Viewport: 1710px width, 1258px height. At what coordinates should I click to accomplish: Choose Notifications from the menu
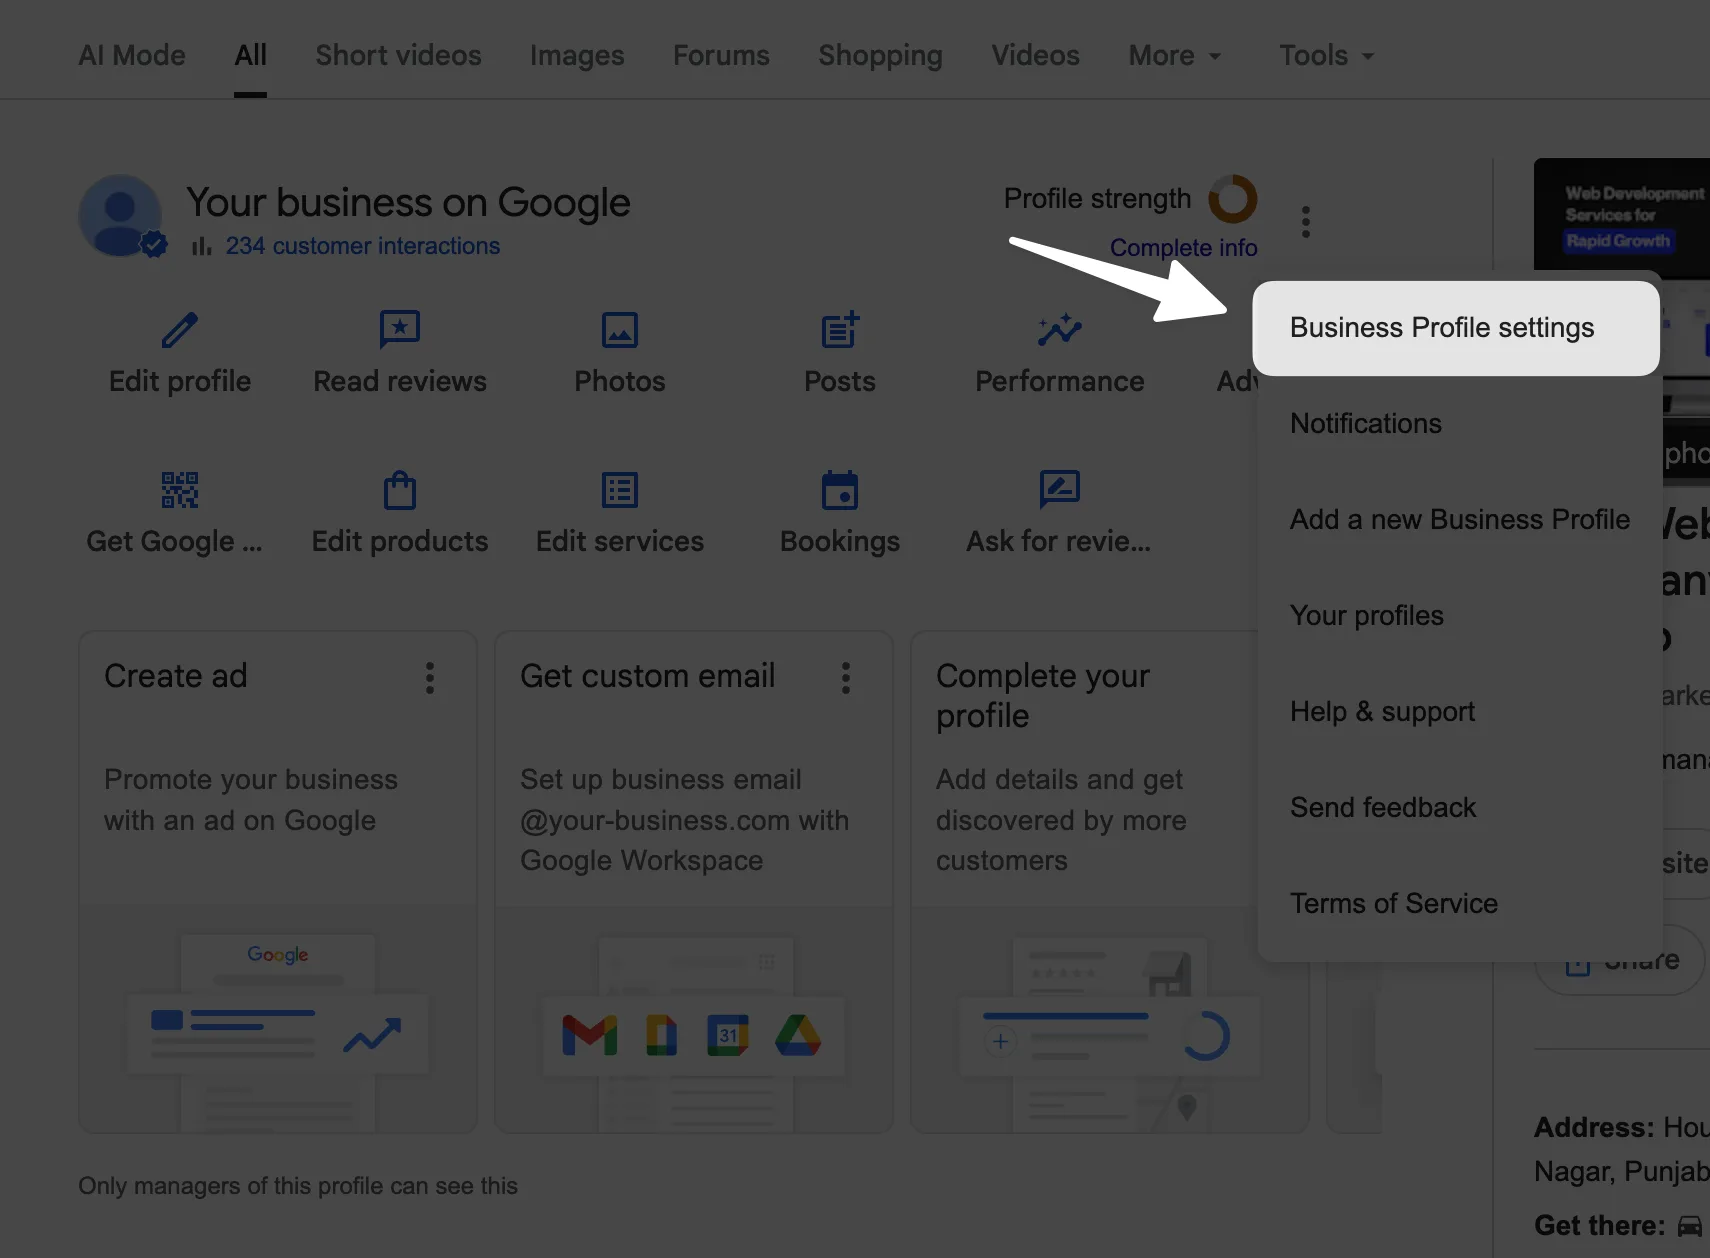click(x=1366, y=424)
